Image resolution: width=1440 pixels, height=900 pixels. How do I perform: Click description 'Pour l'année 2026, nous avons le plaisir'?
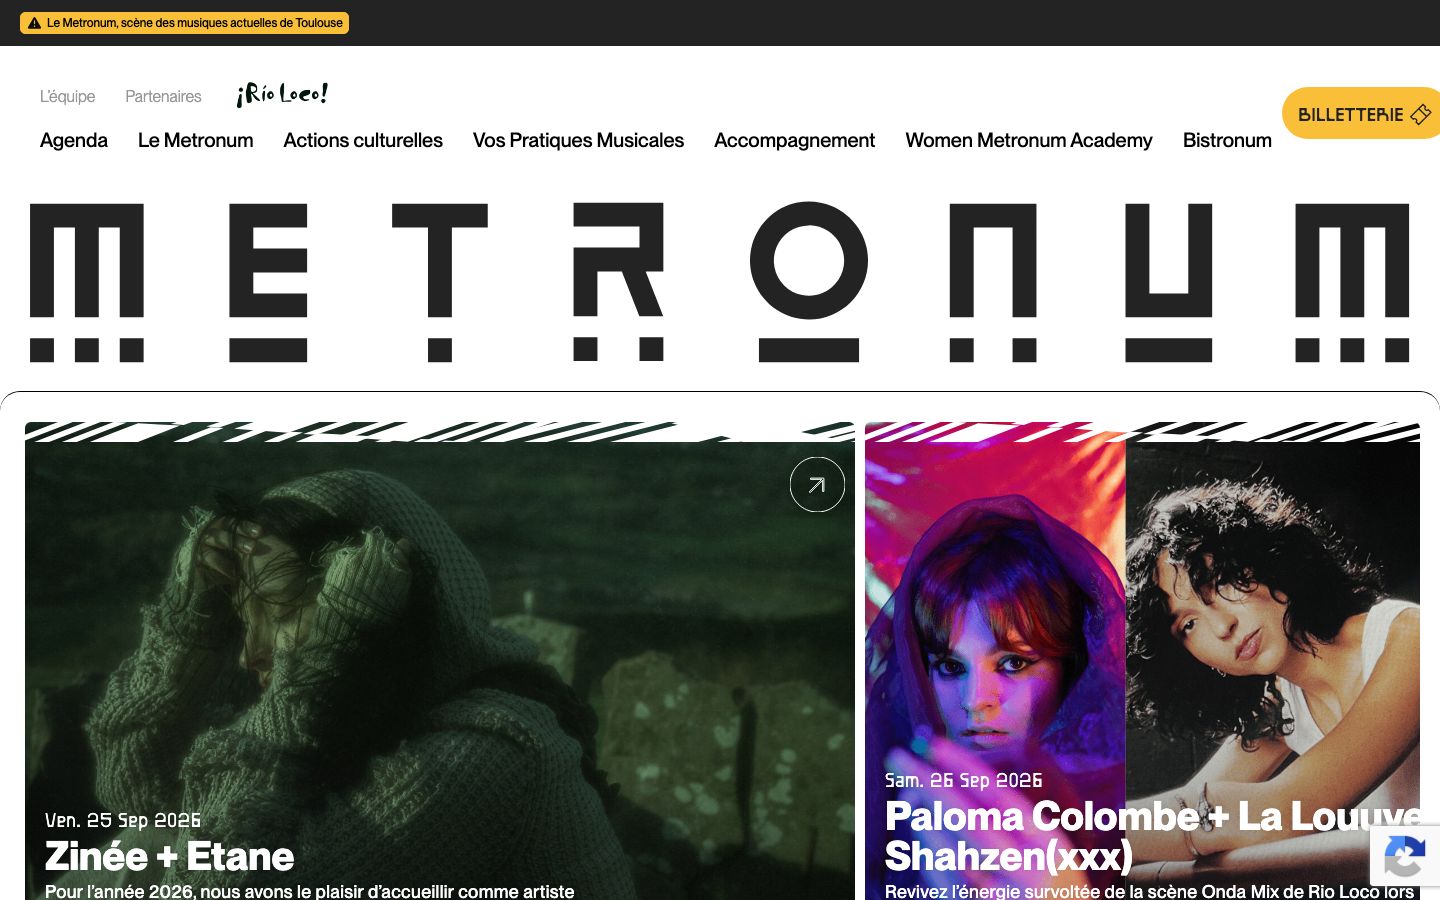pyautogui.click(x=310, y=891)
